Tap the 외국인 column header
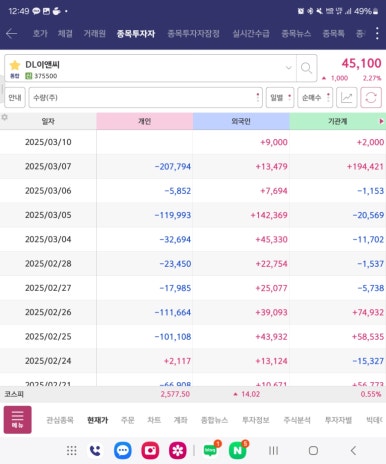Screen dimensions: 386x464 (x=241, y=121)
